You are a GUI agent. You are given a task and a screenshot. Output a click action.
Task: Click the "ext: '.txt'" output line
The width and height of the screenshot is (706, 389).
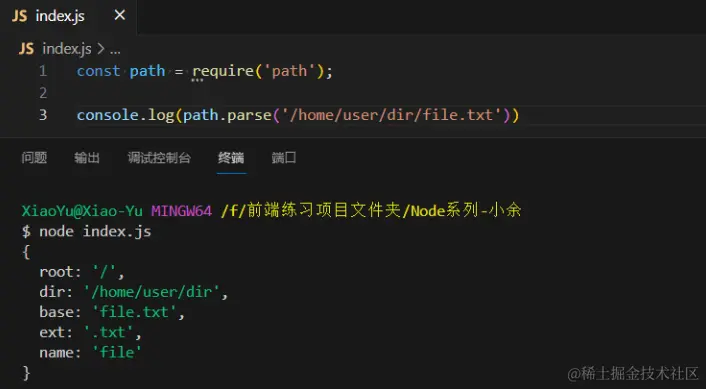coord(91,332)
